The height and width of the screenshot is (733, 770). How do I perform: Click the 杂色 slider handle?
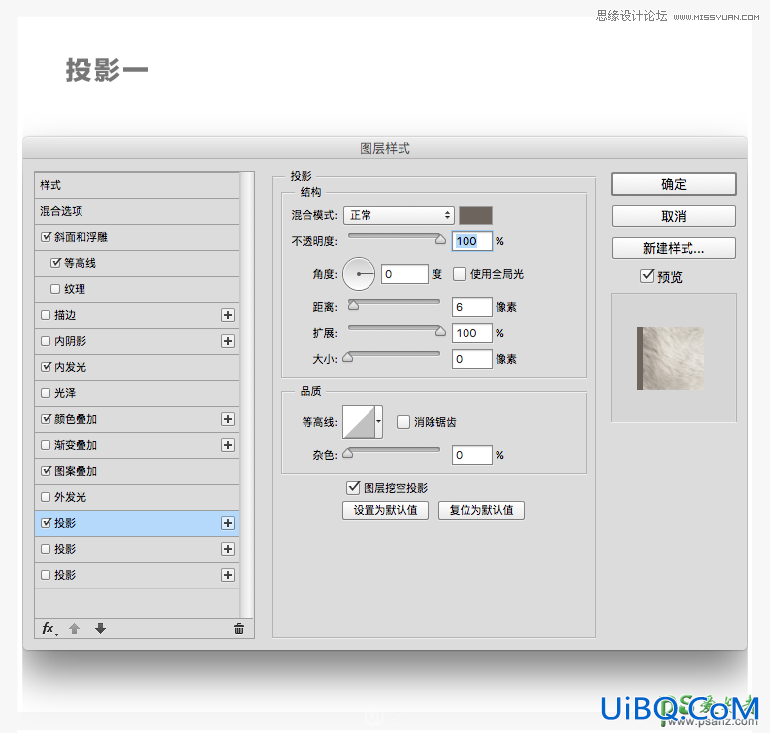(x=348, y=453)
